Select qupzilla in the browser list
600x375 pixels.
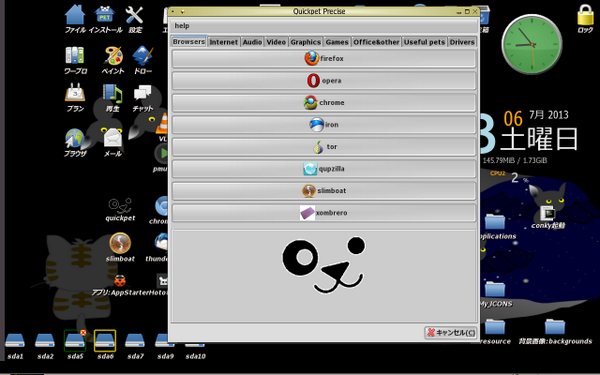click(x=324, y=169)
